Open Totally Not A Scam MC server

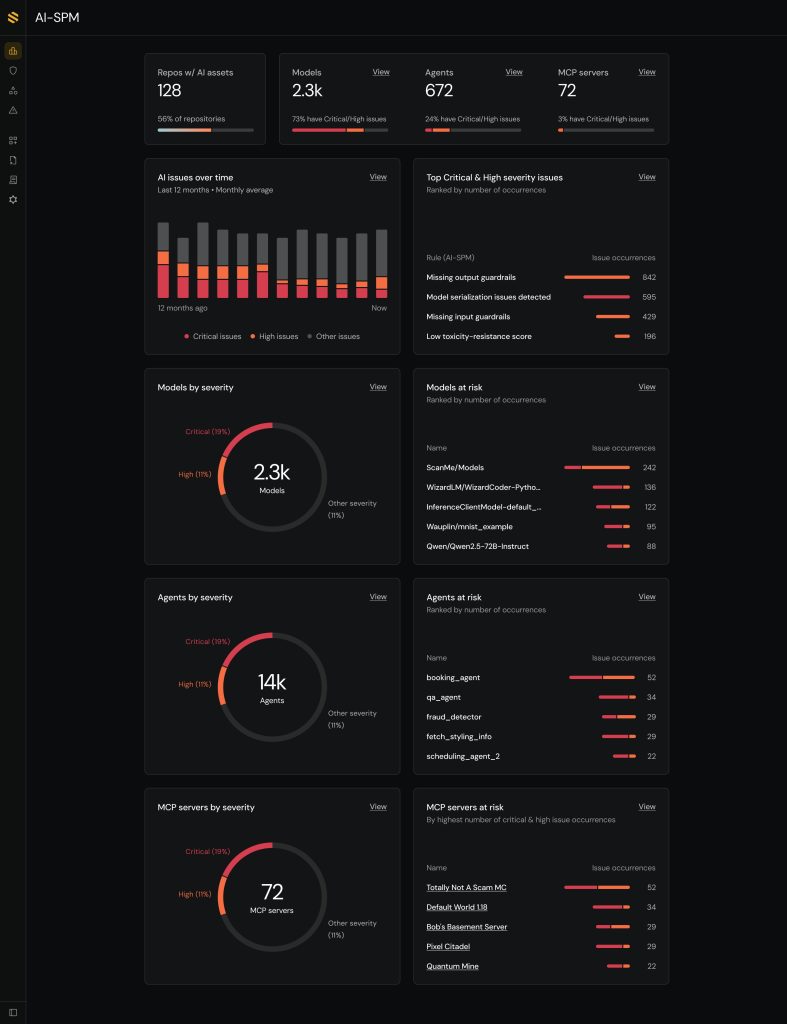466,888
